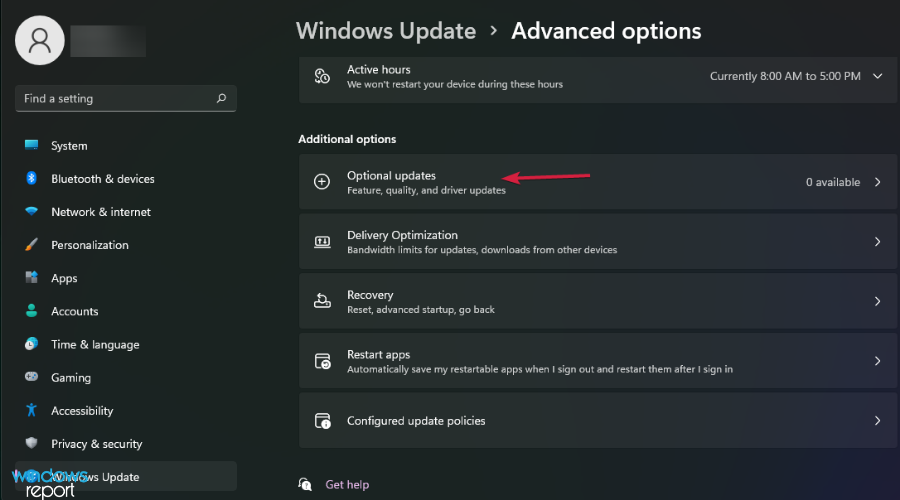Click the Optional updates plus icon
Viewport: 900px width, 500px height.
322,182
